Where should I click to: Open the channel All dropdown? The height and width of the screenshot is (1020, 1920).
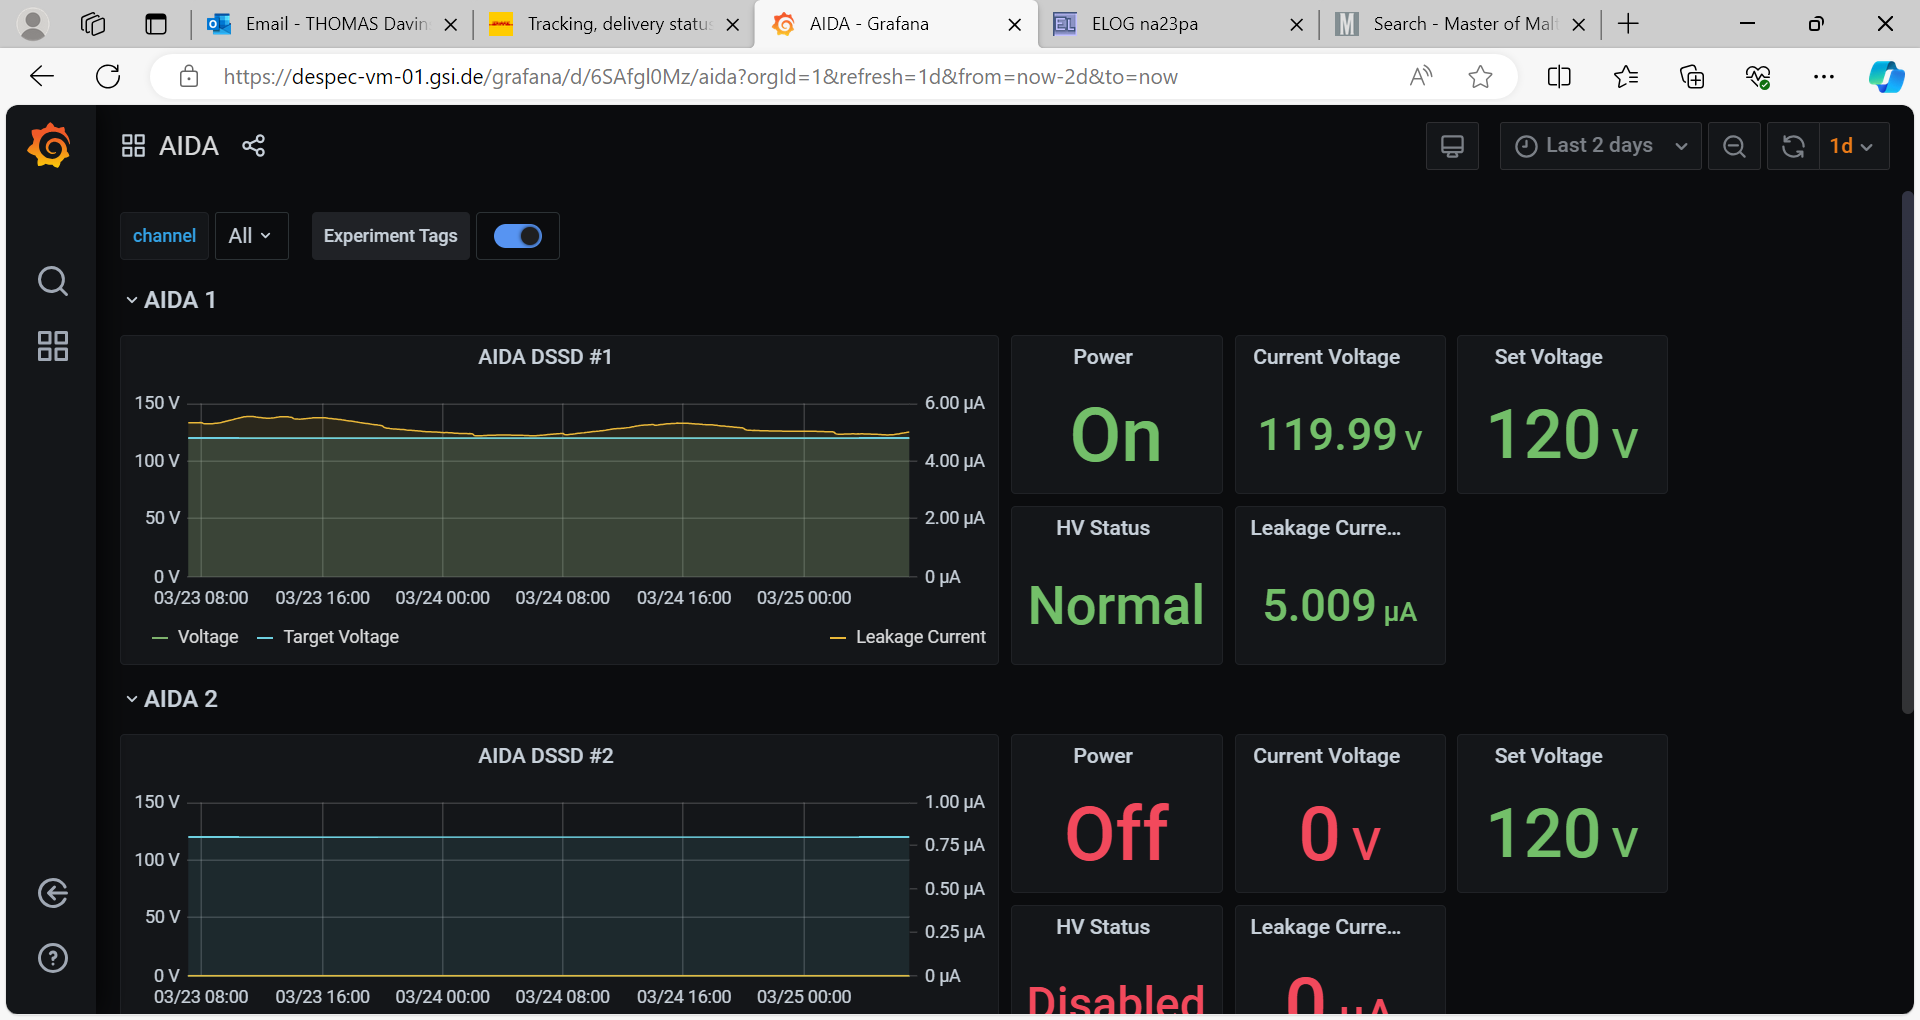[x=251, y=236]
